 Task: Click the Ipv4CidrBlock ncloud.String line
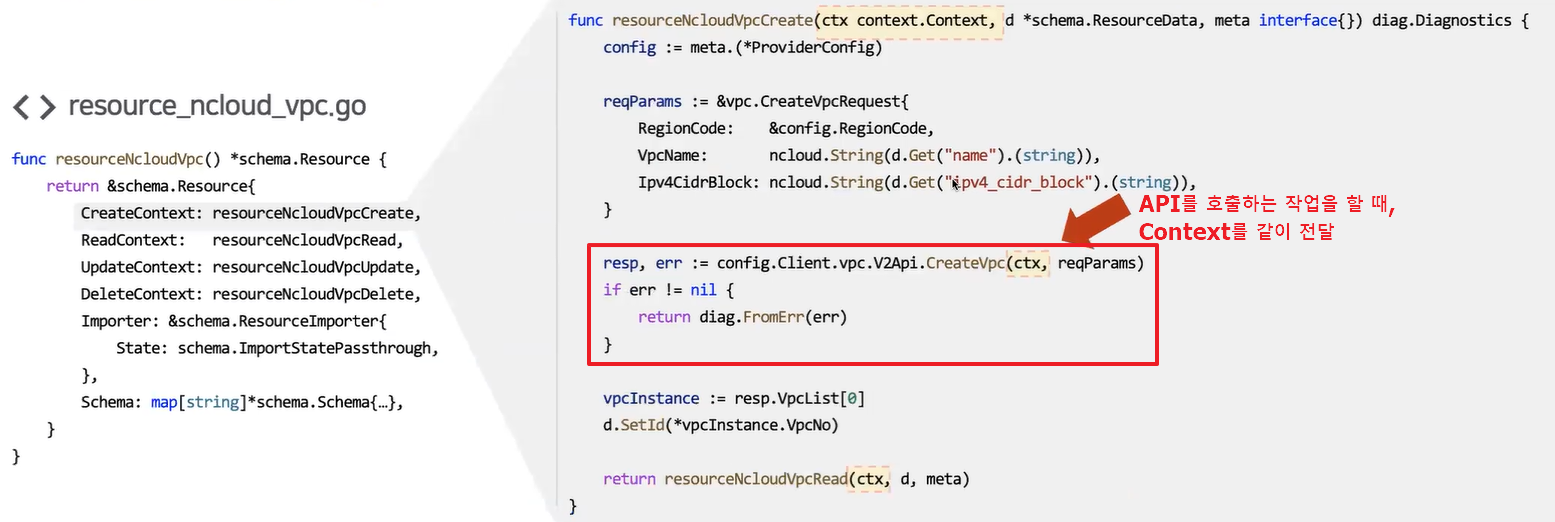coord(917,182)
